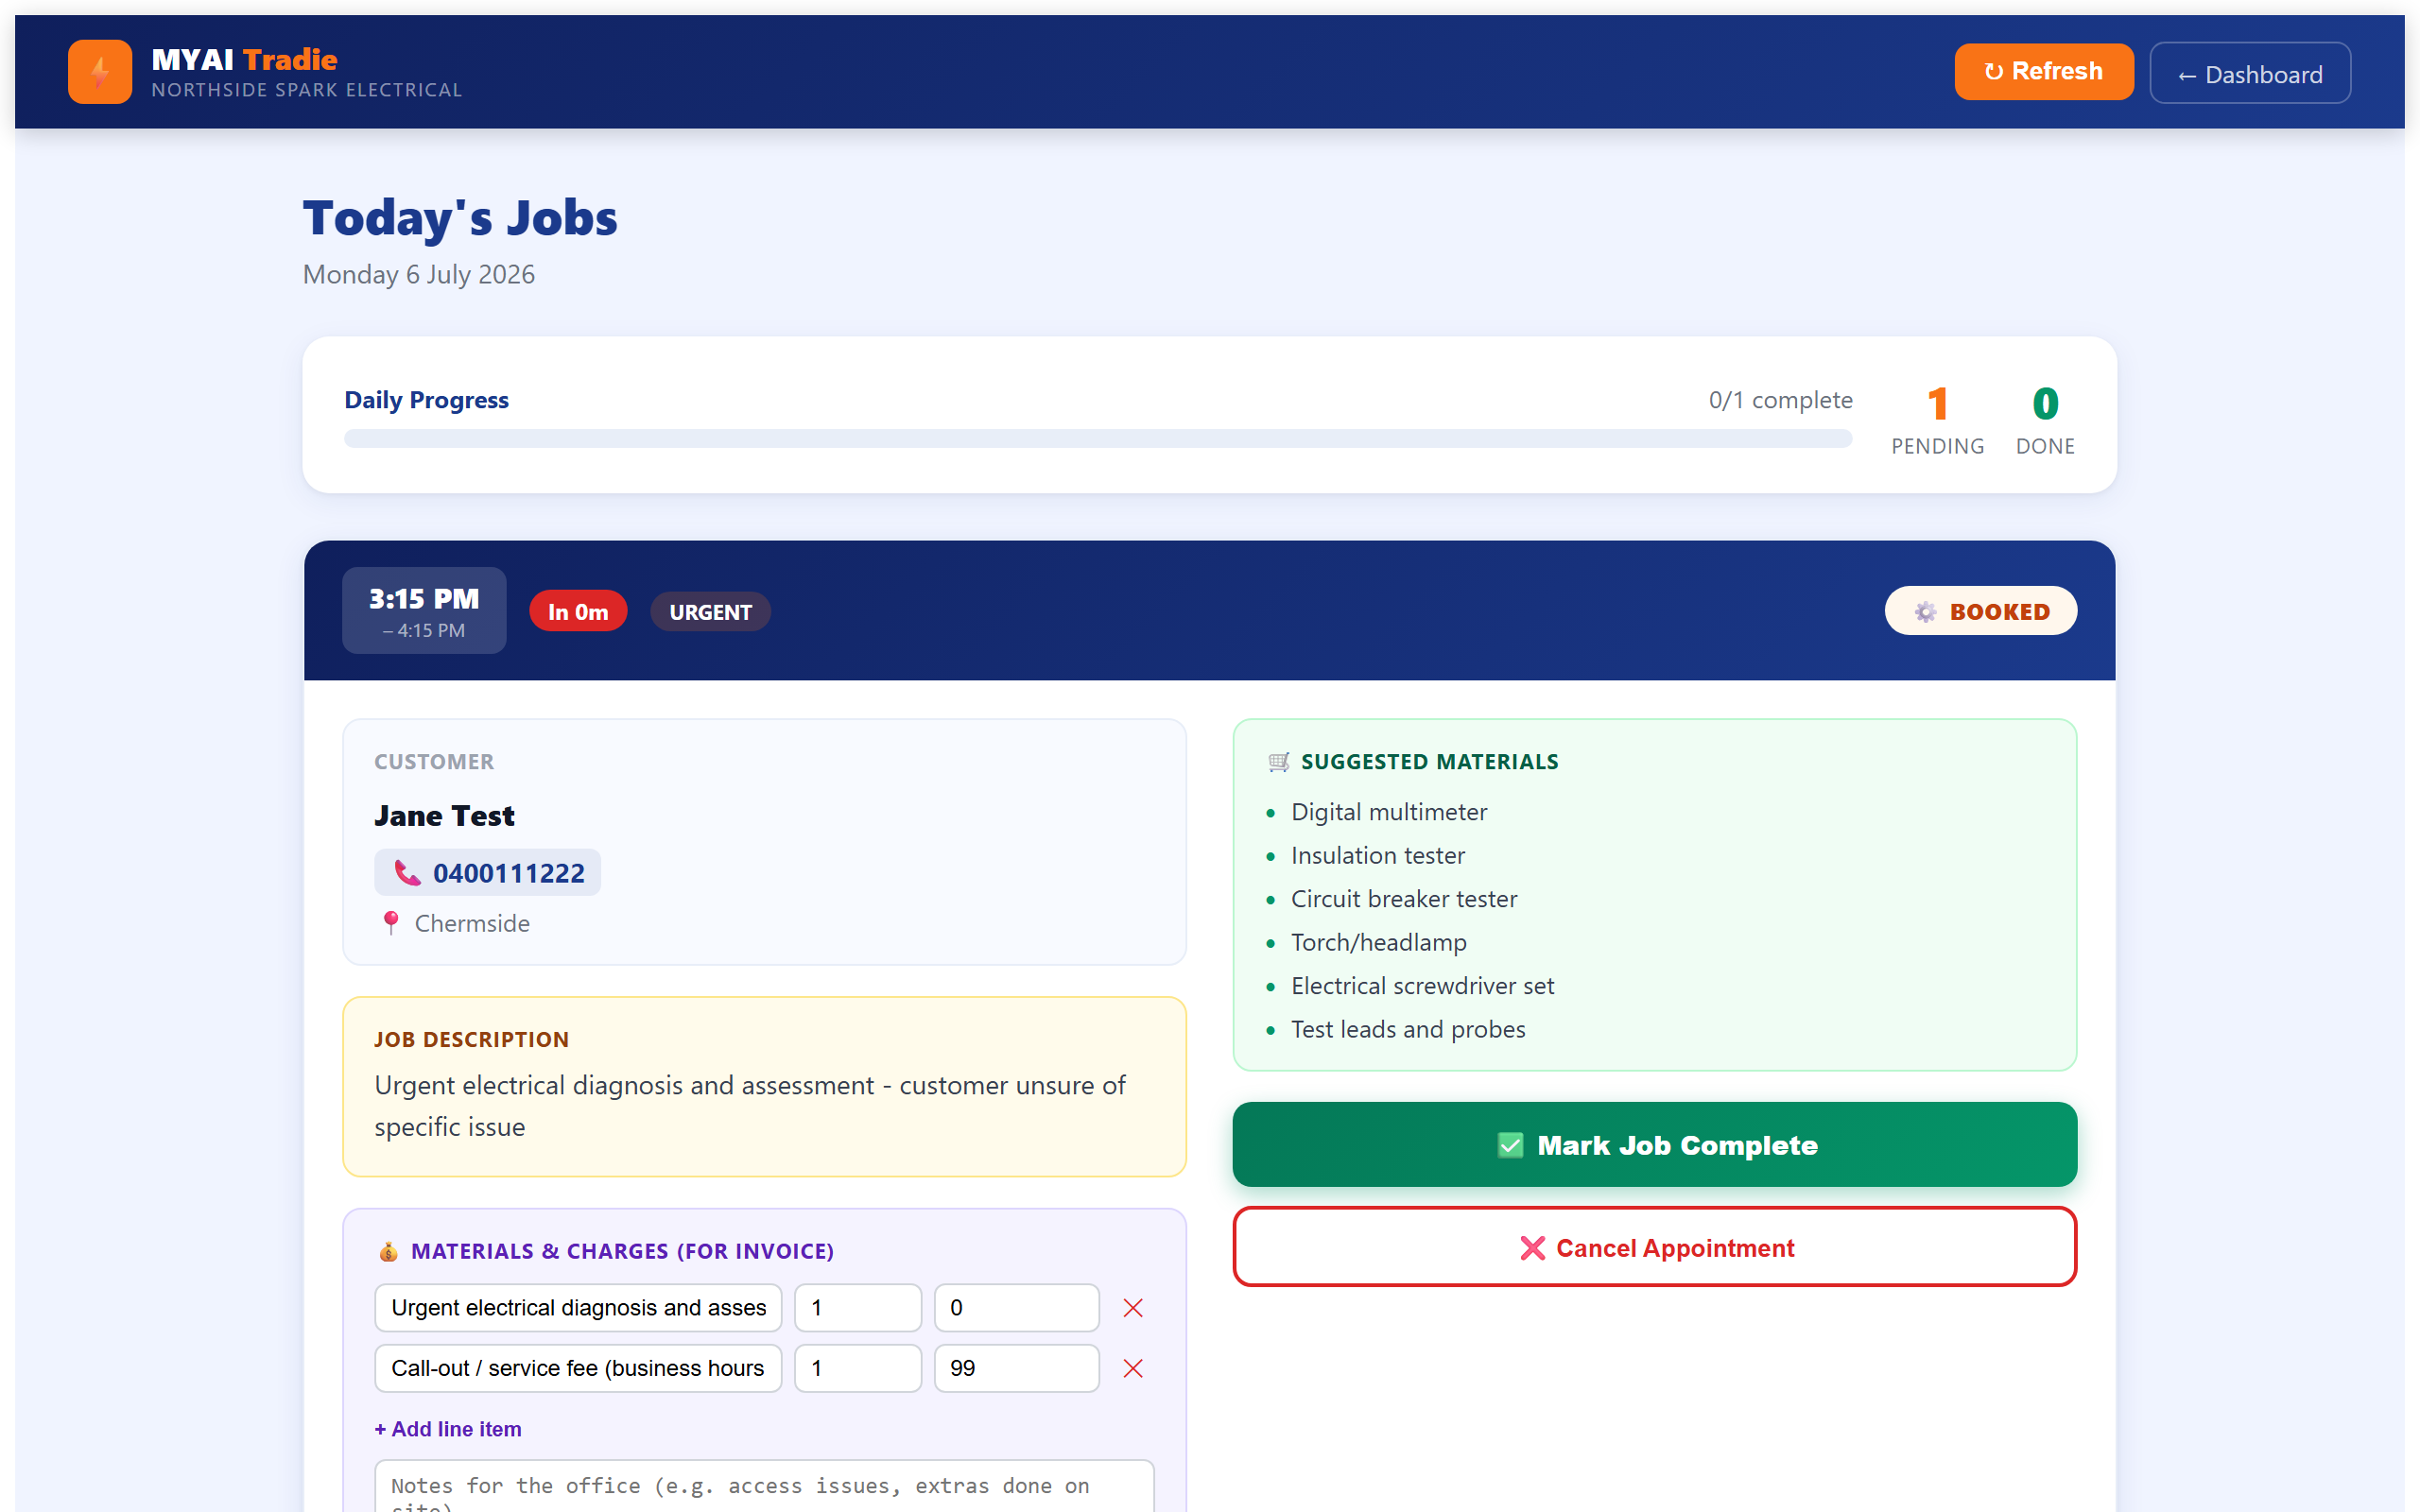Click the date 'Monday 6 July 2026'

click(419, 275)
